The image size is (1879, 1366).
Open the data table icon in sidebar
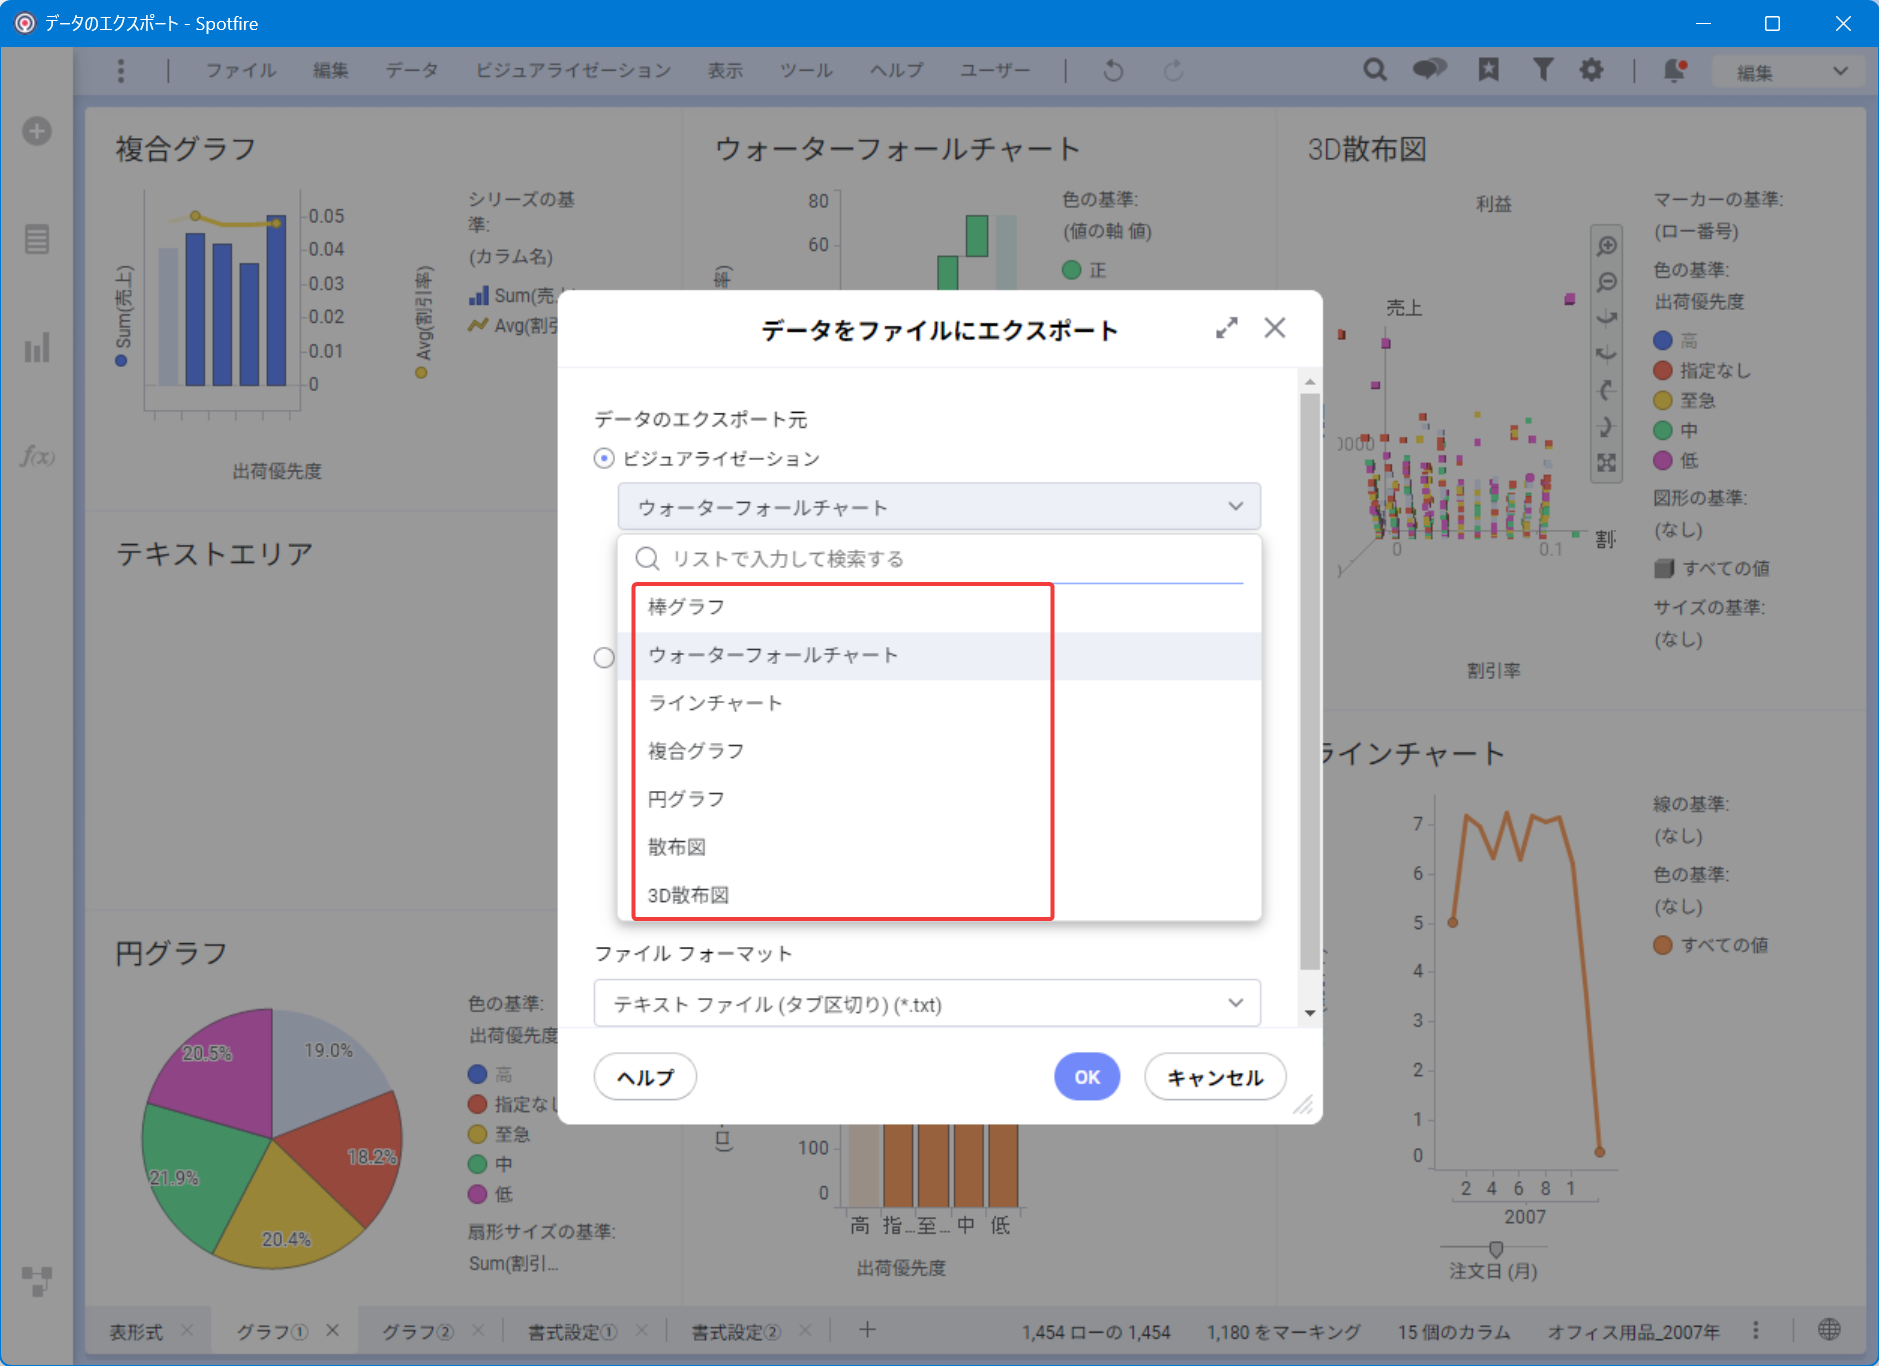[37, 240]
